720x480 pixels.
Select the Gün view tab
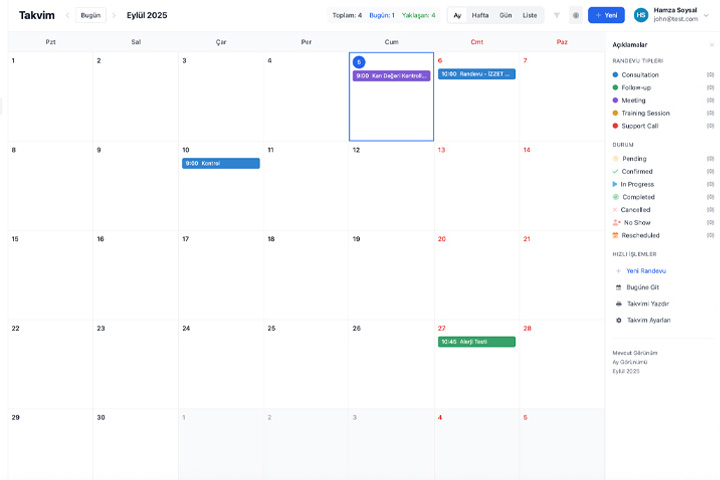505,15
